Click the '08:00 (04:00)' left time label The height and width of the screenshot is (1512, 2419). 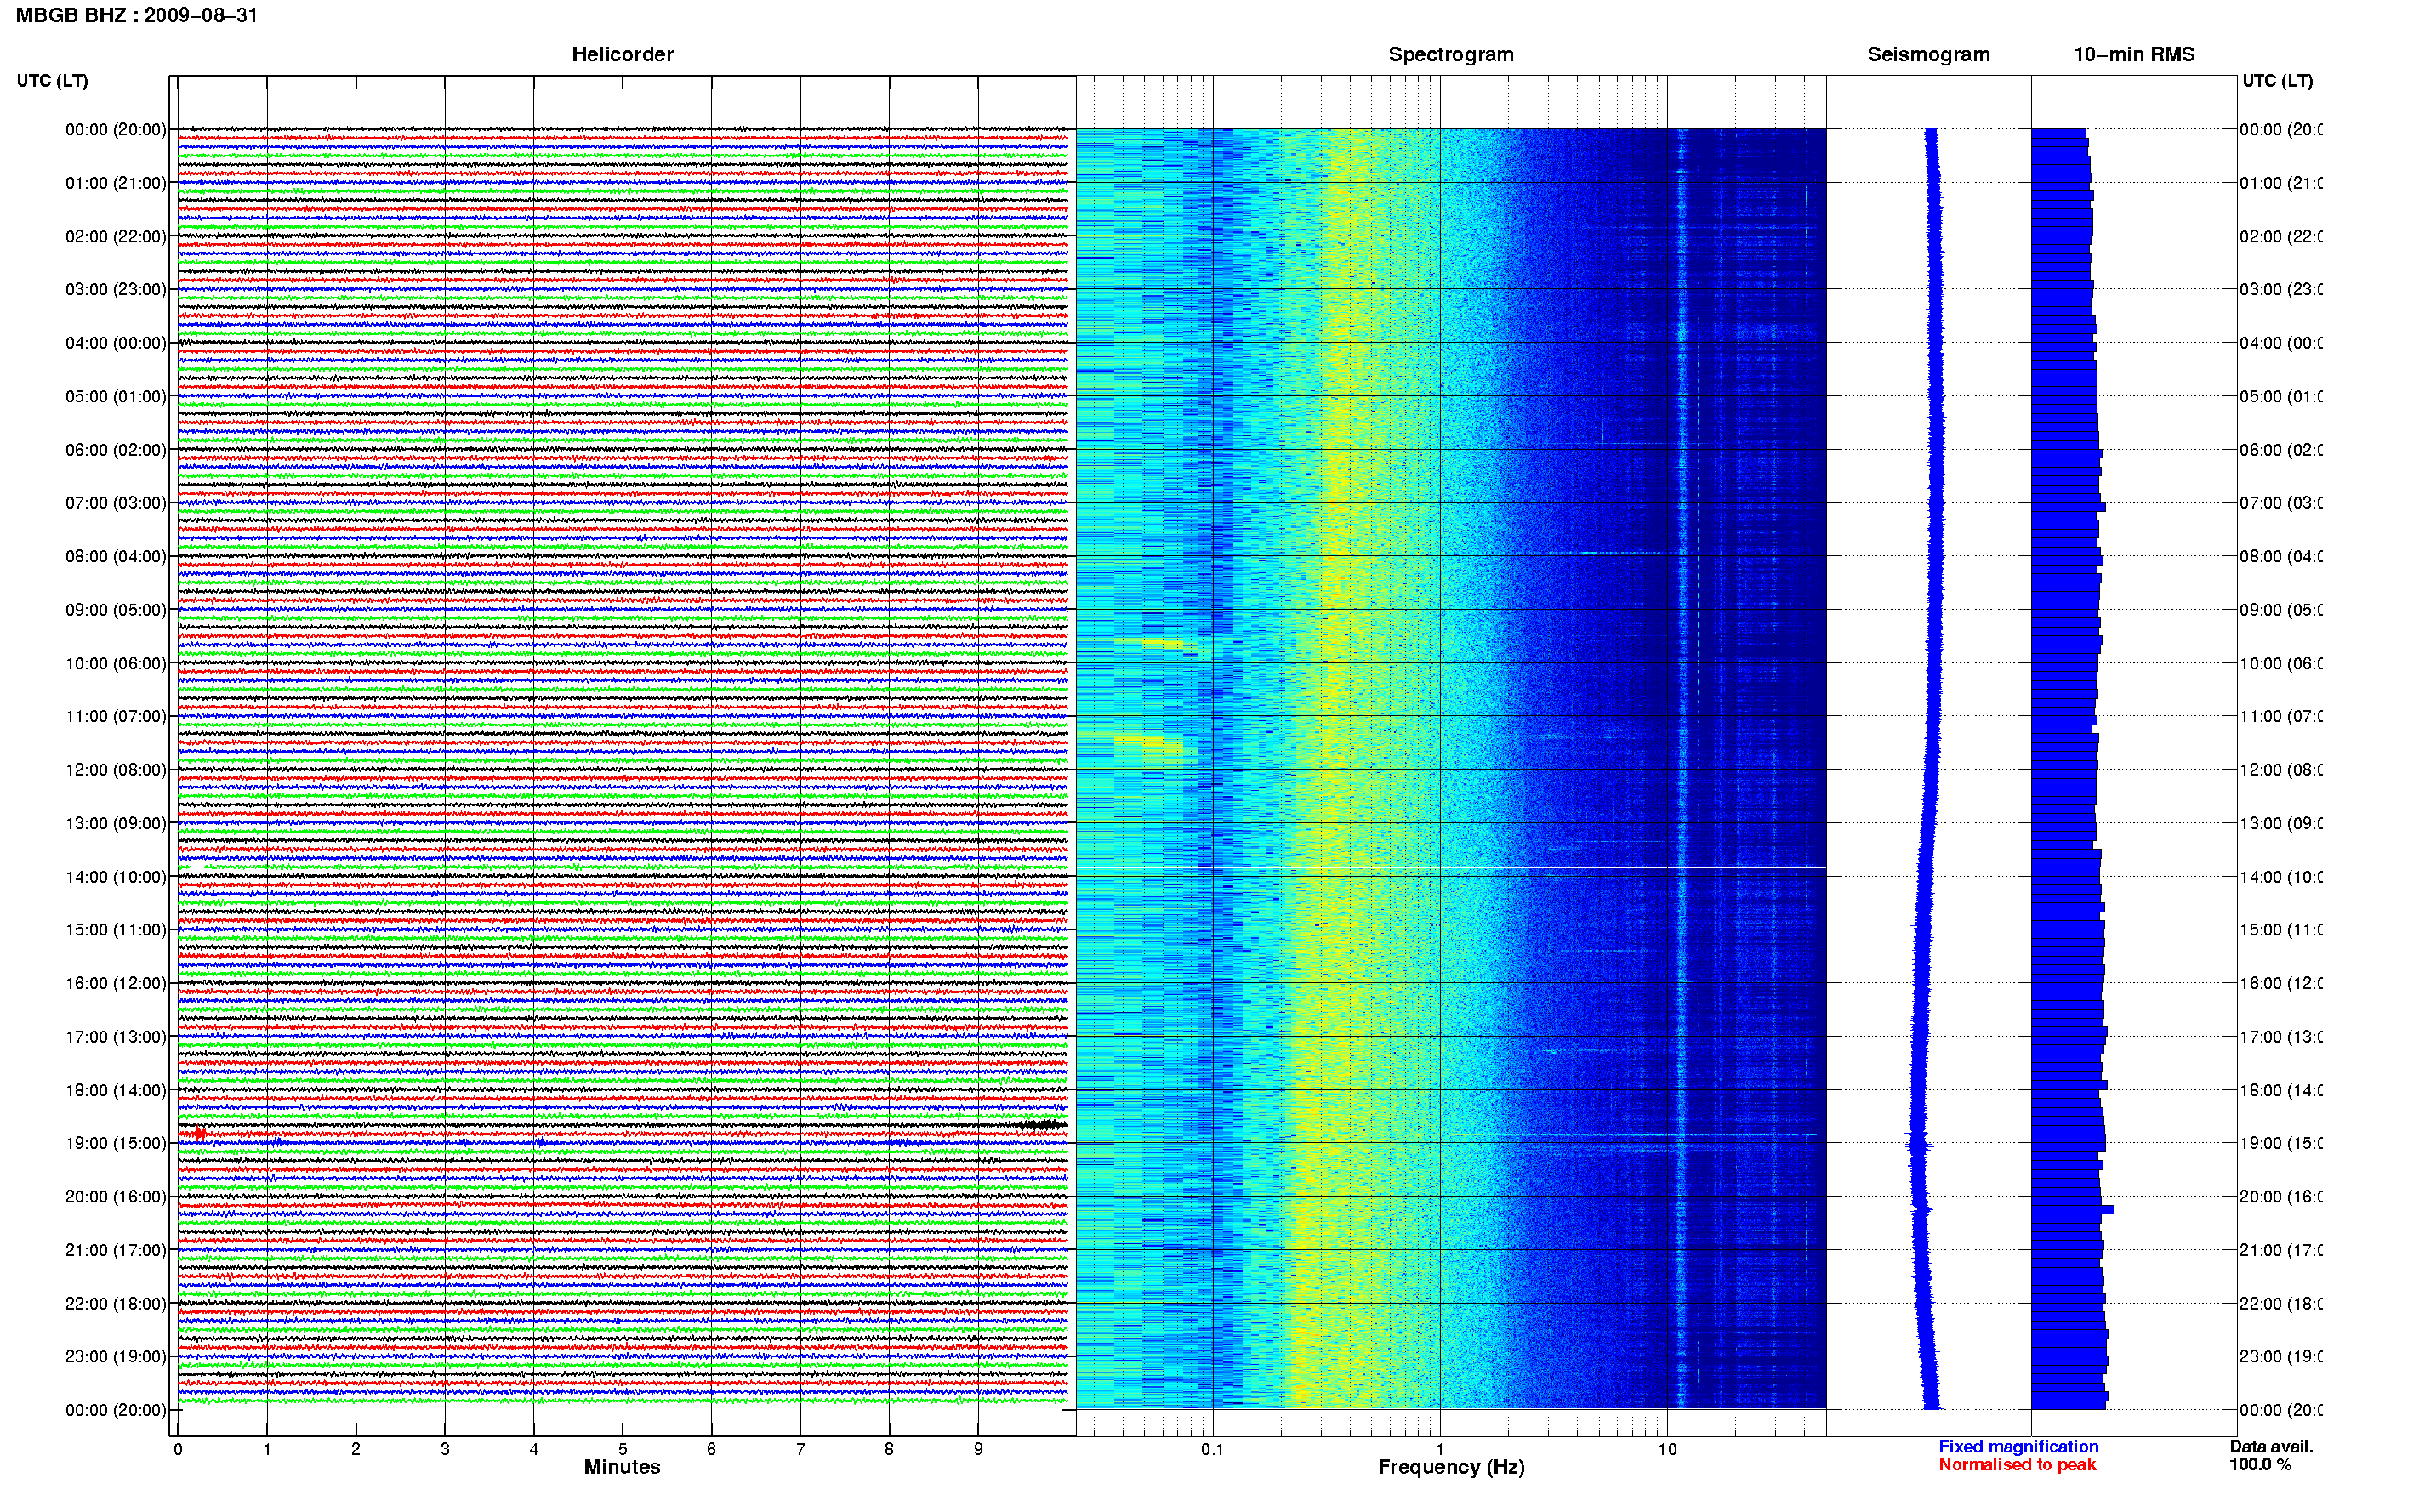[116, 556]
